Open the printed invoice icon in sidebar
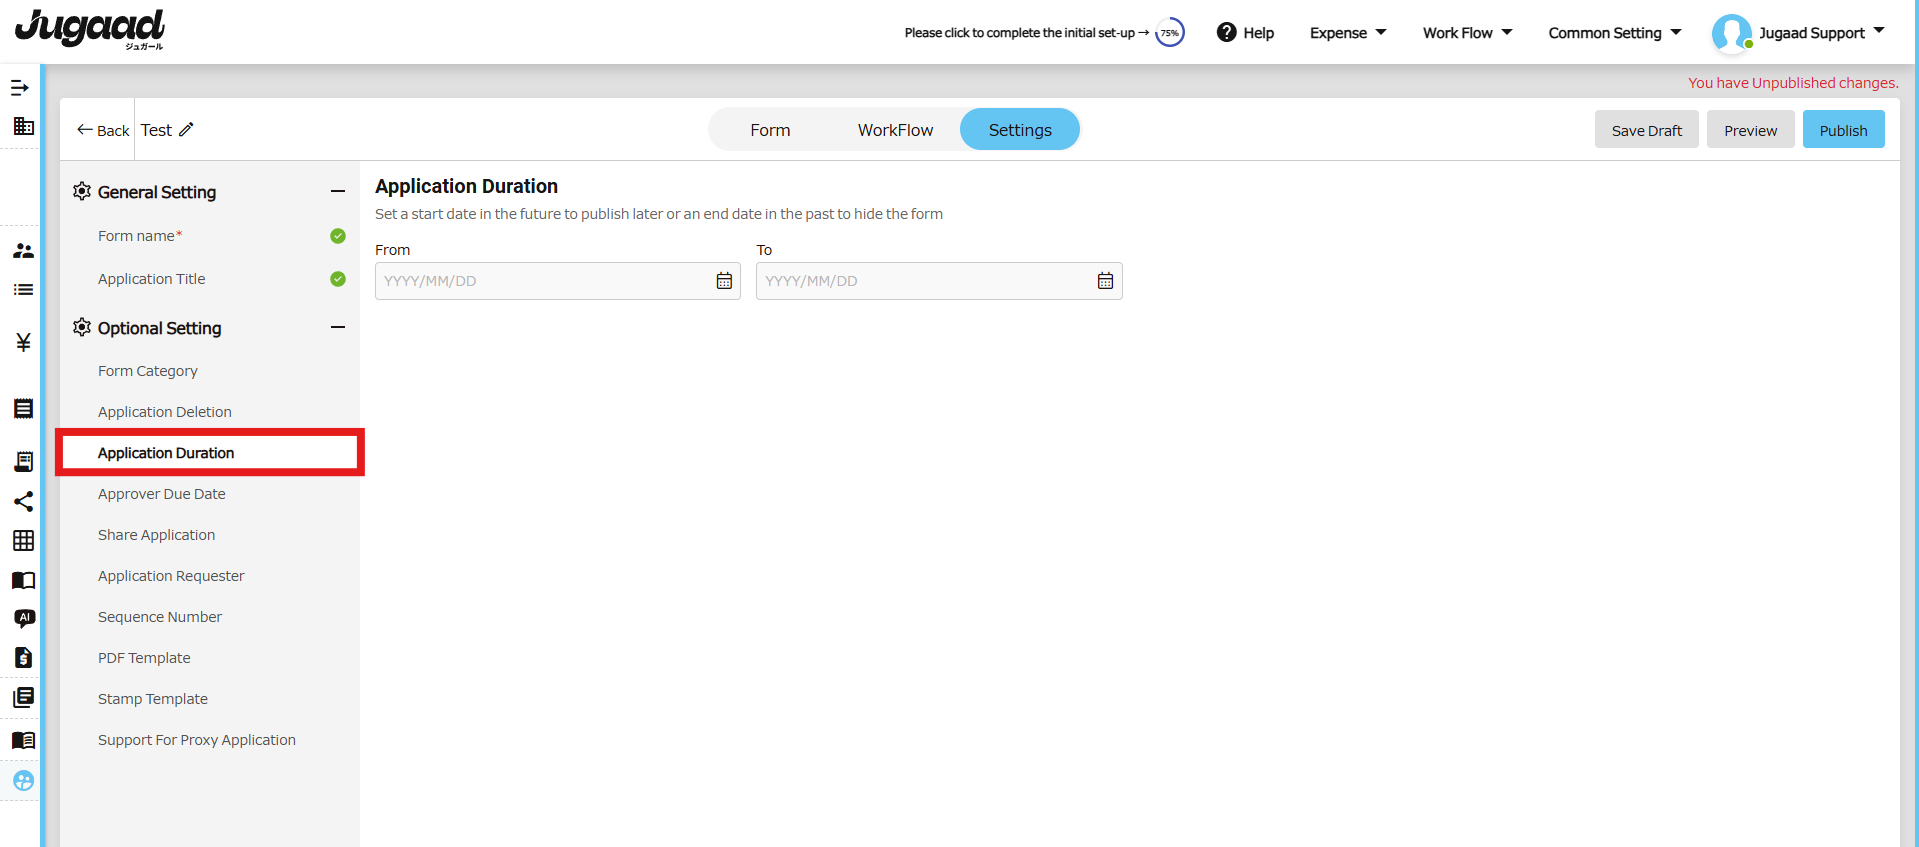Viewport: 1919px width, 847px height. tap(23, 461)
